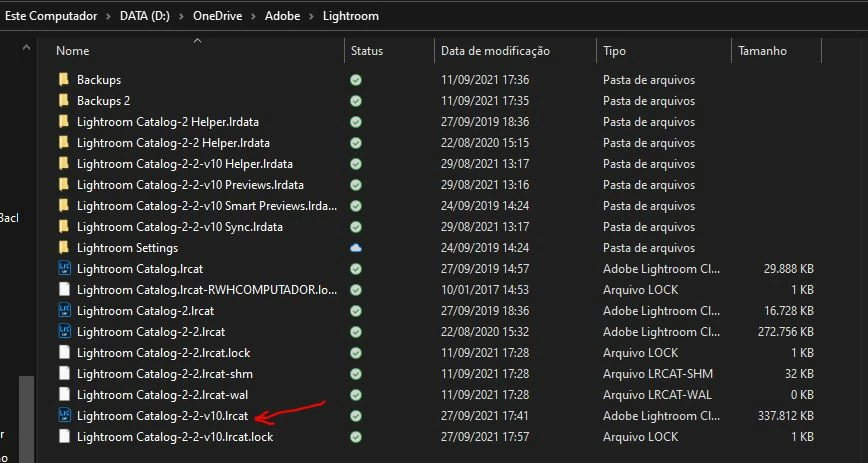
Task: Select Lightroom Catalog-2-2.lrcat-shm file name
Action: pyautogui.click(x=164, y=374)
